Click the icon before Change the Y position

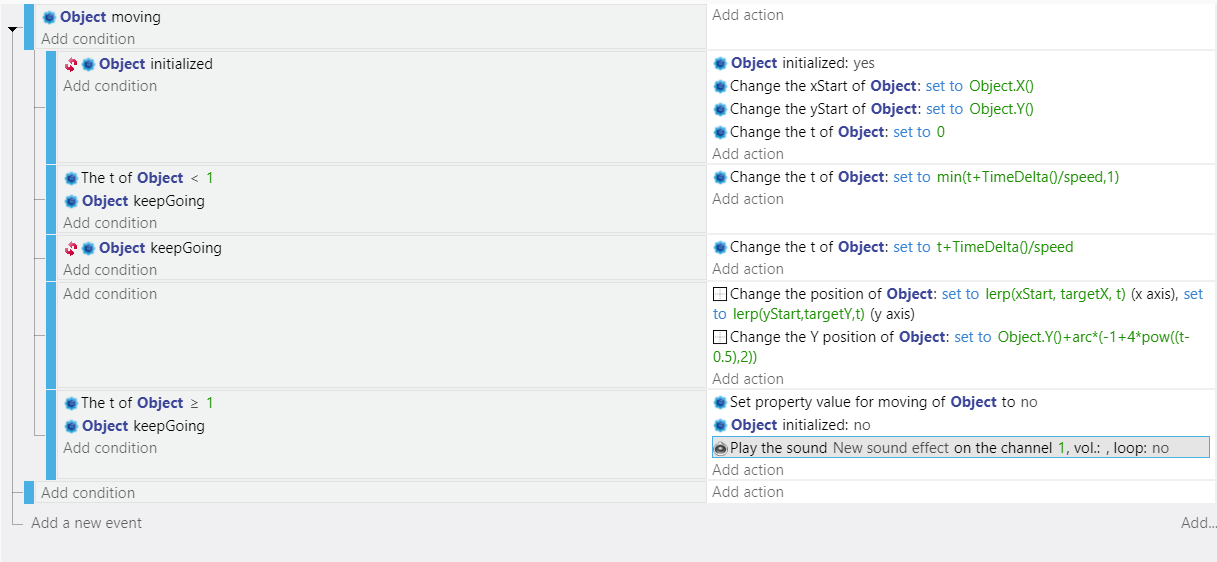click(720, 337)
